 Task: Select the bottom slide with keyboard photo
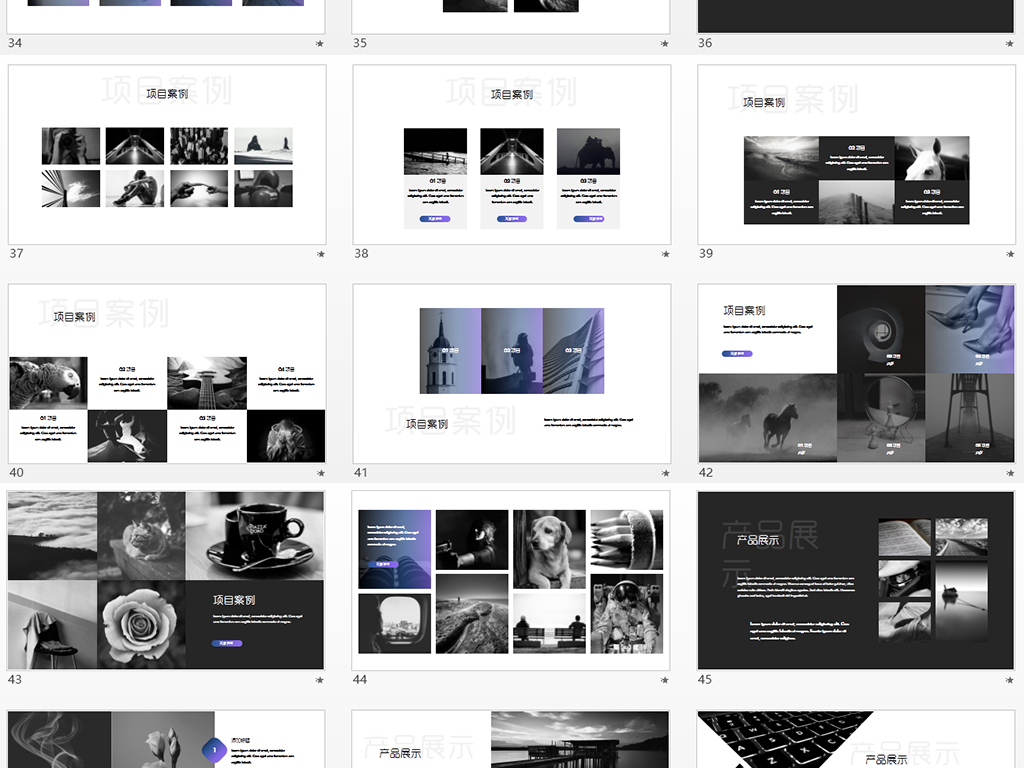tap(856, 740)
